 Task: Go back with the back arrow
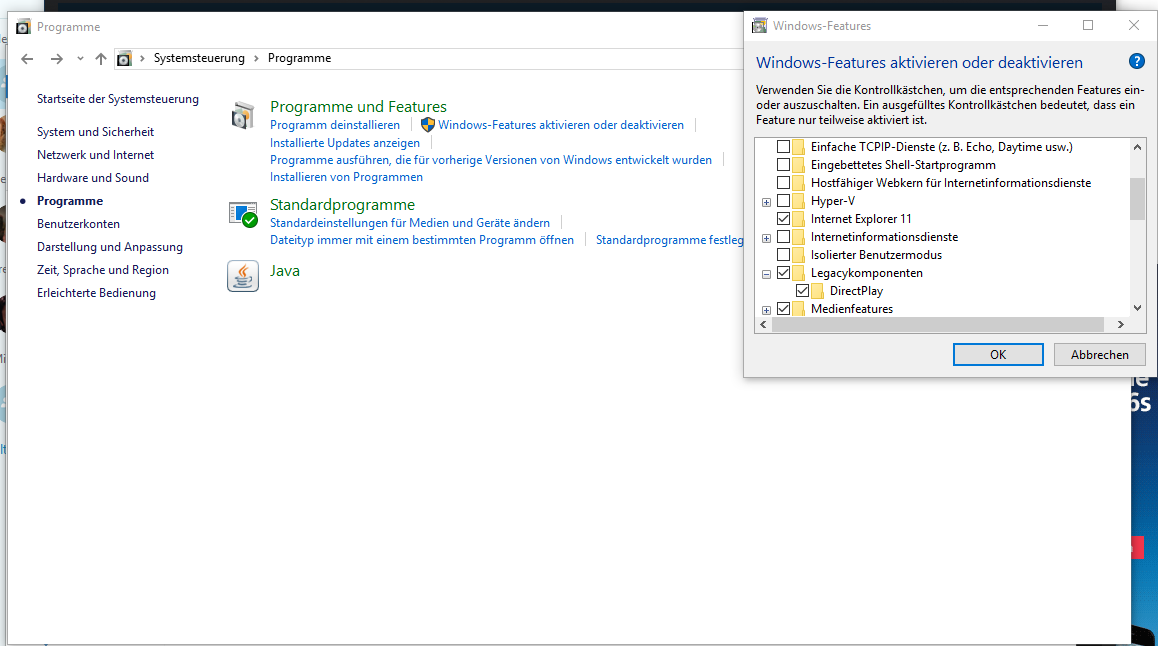click(27, 58)
